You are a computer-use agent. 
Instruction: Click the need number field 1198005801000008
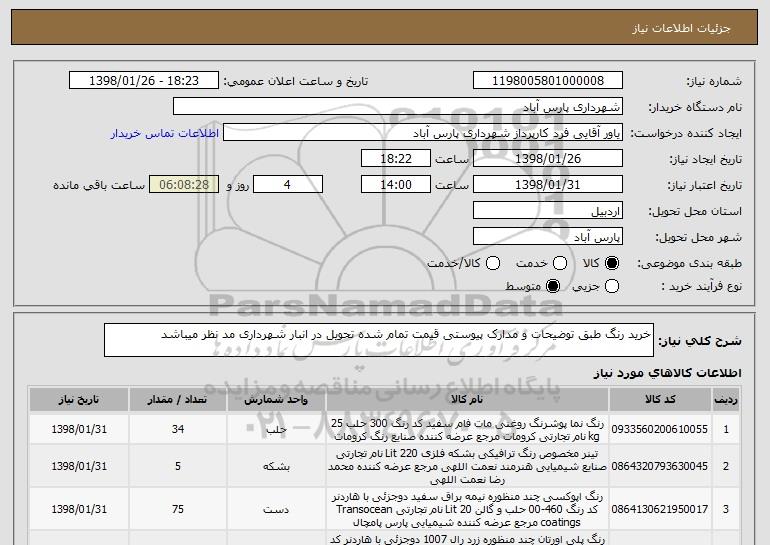point(548,81)
